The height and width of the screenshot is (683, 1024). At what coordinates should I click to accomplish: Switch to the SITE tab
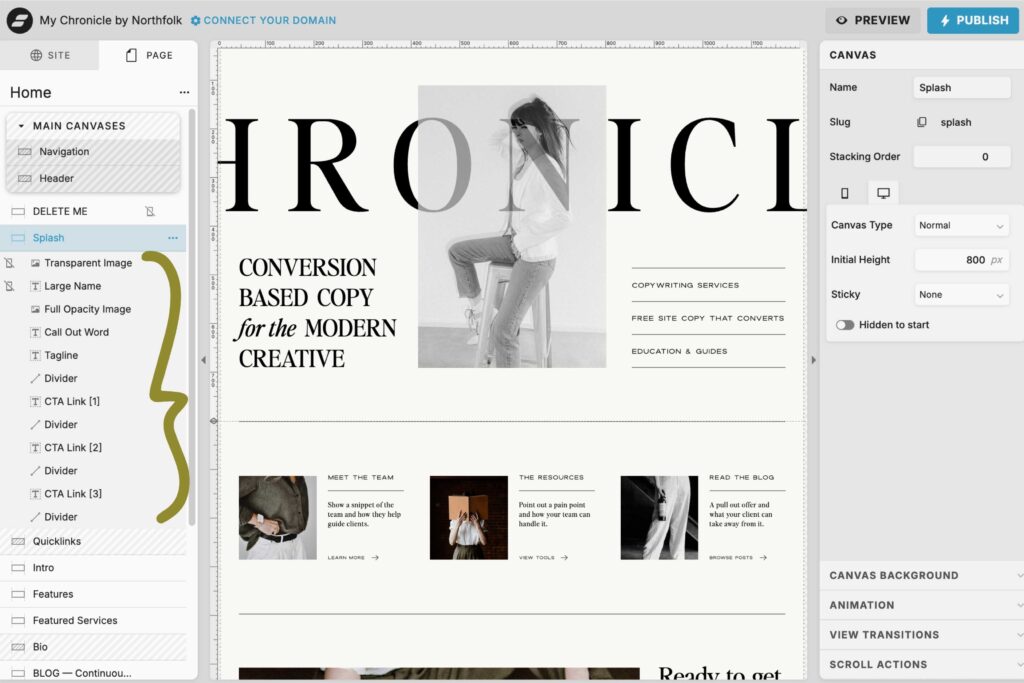tap(49, 55)
